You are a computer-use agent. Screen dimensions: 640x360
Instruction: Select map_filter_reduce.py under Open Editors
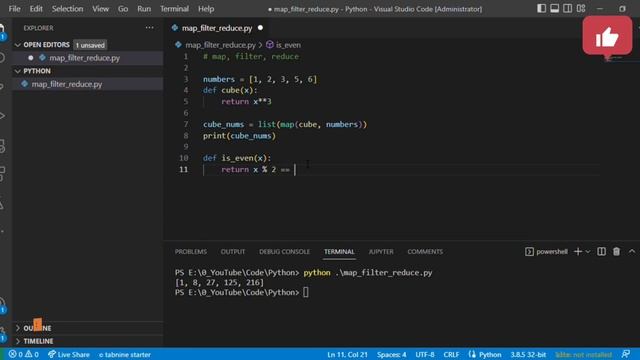click(84, 58)
